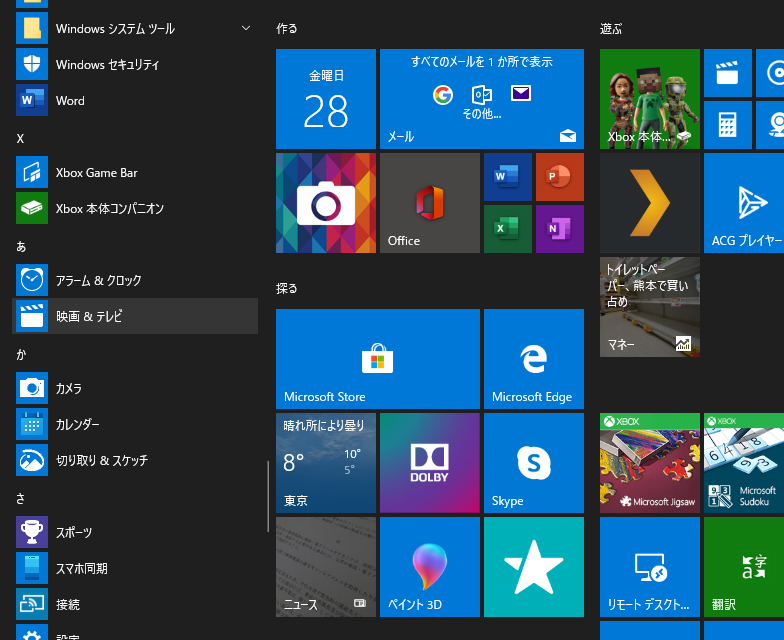Viewport: 784px width, 640px height.
Task: Click the 探る group heading
Action: [x=286, y=288]
